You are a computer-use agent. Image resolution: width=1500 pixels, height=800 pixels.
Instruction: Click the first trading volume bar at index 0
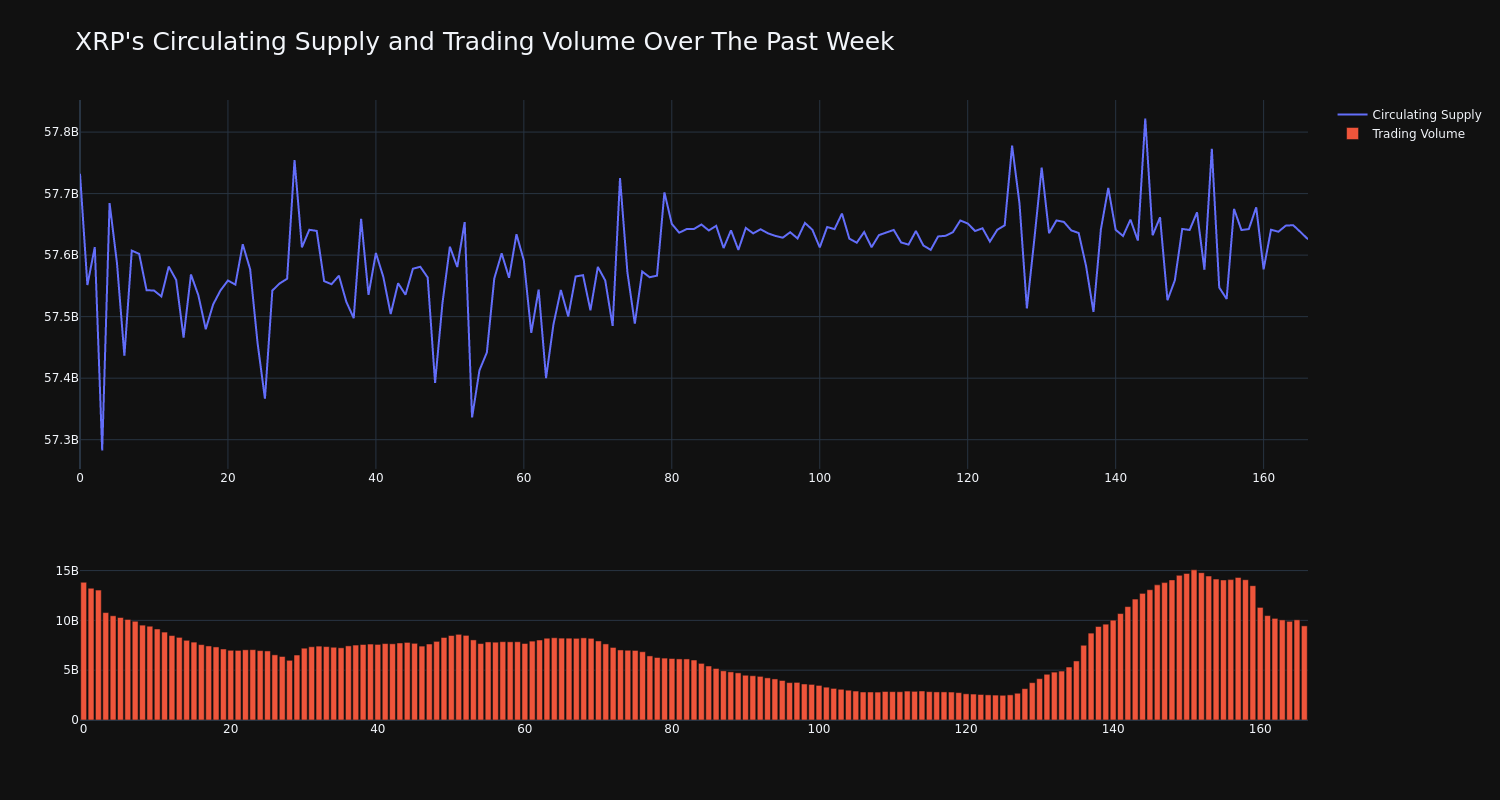(x=83, y=651)
